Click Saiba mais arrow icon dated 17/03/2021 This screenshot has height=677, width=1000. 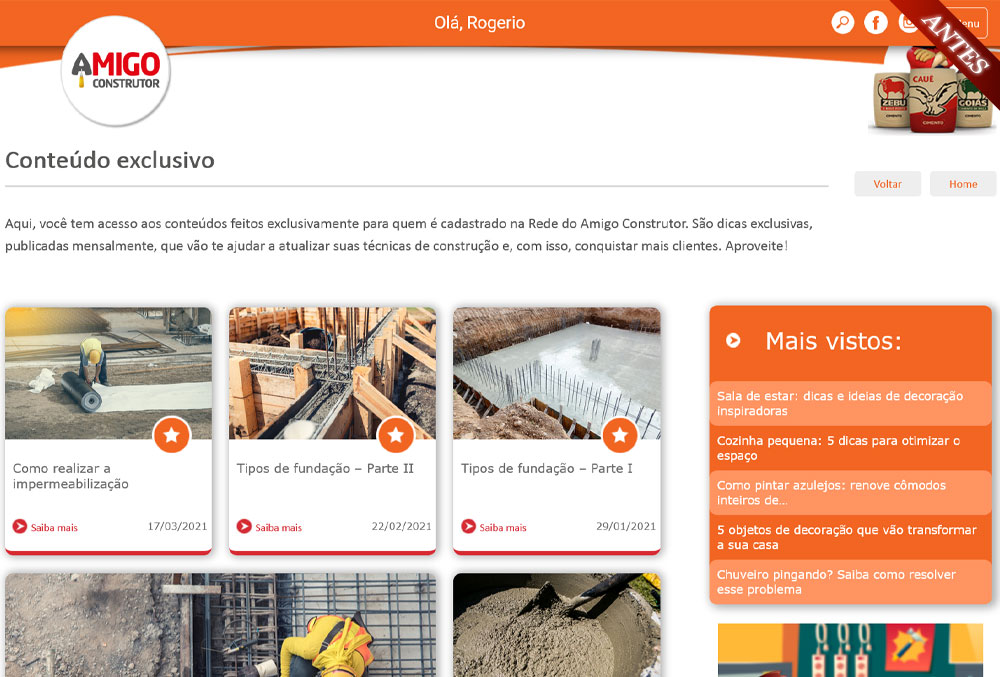click(20, 527)
